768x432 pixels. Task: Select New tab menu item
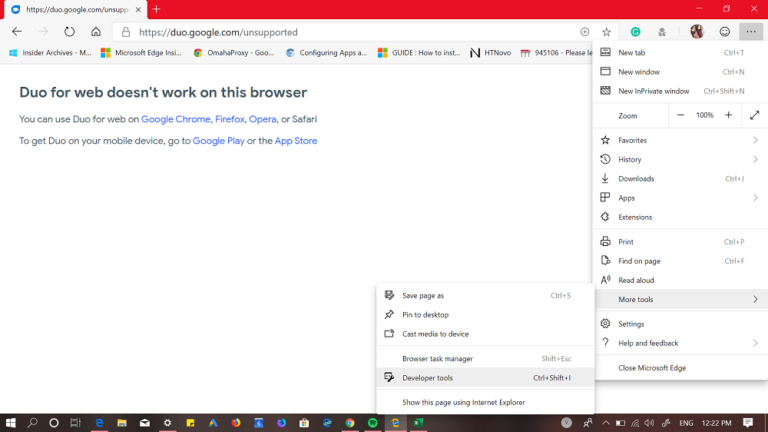tap(680, 52)
